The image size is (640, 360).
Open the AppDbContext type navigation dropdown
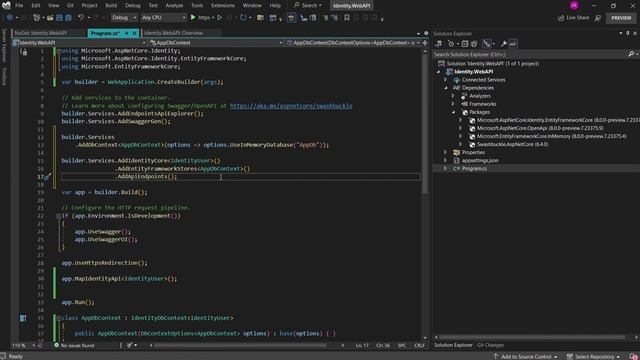(x=216, y=43)
